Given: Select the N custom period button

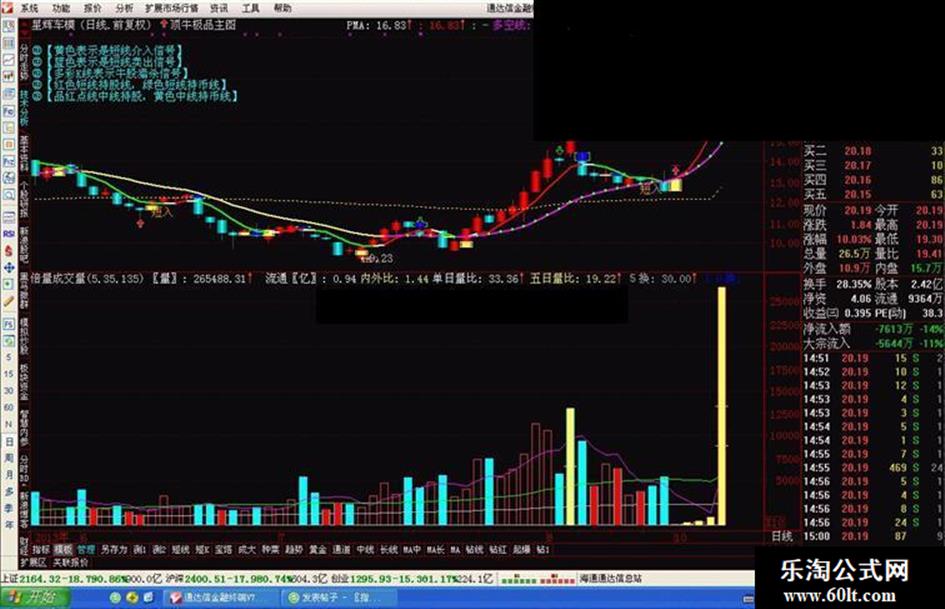Looking at the screenshot, I should point(8,424).
